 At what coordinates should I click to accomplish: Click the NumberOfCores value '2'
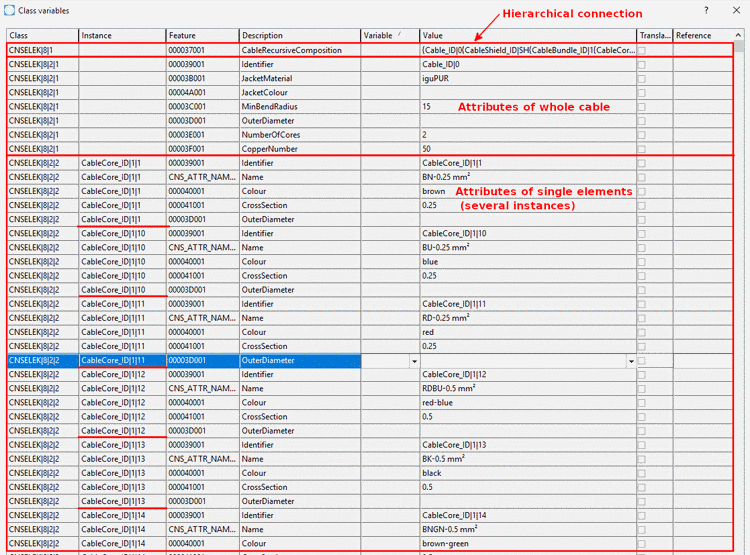(528, 135)
